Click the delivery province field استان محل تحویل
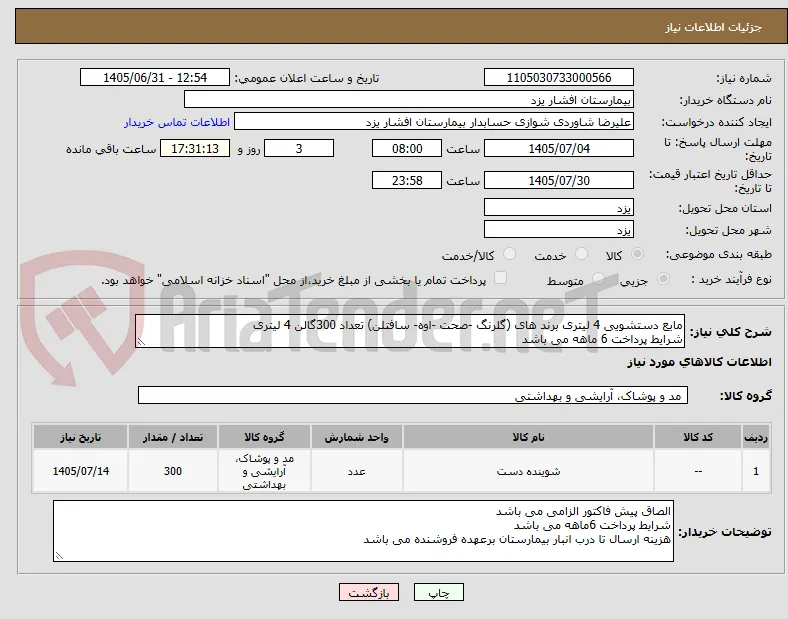788x619 pixels. click(559, 208)
